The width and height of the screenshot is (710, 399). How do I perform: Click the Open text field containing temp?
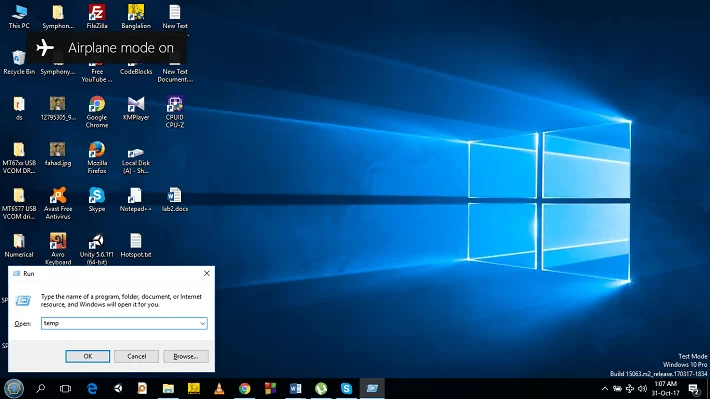pos(124,323)
